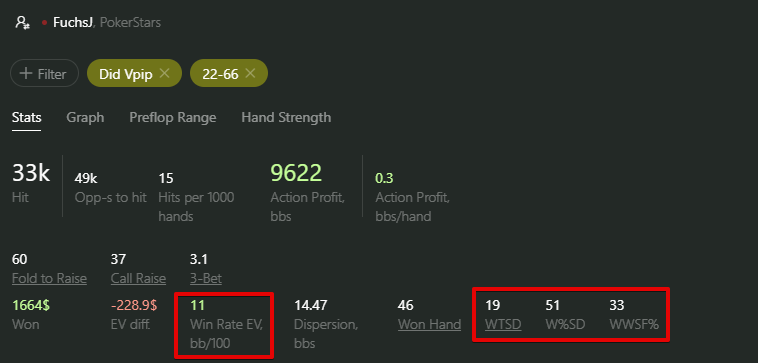Click the FuchsJ player name
Image resolution: width=758 pixels, height=363 pixels.
tap(73, 23)
